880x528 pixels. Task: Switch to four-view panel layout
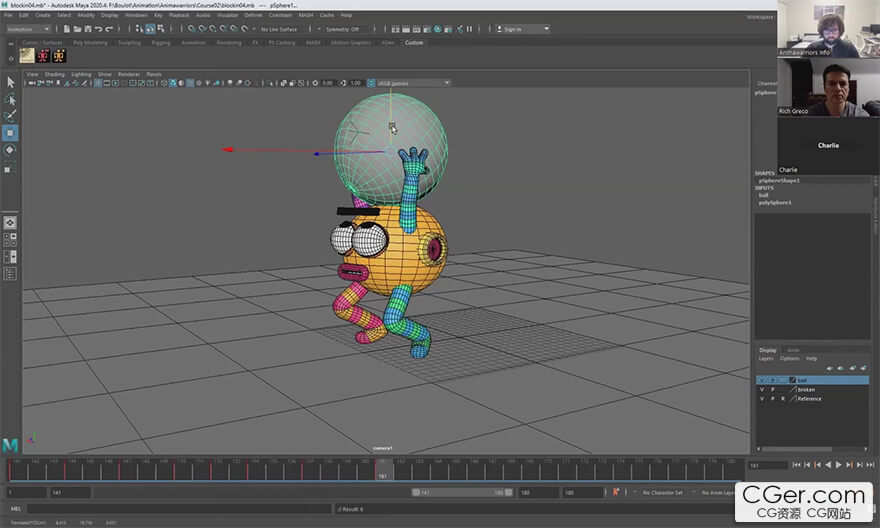(10, 240)
